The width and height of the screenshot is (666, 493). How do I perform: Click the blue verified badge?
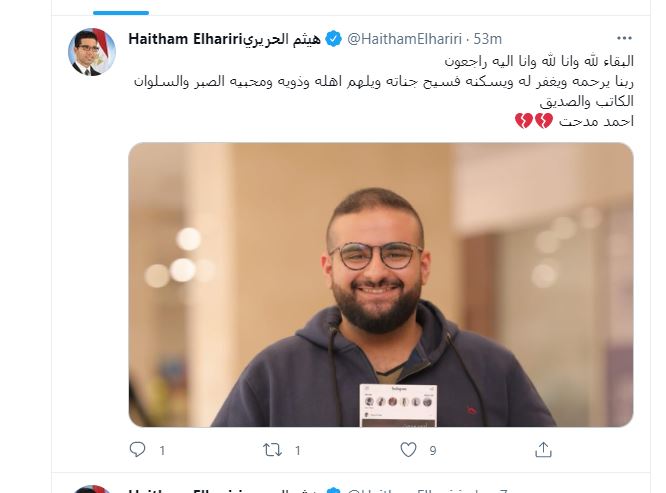(333, 39)
